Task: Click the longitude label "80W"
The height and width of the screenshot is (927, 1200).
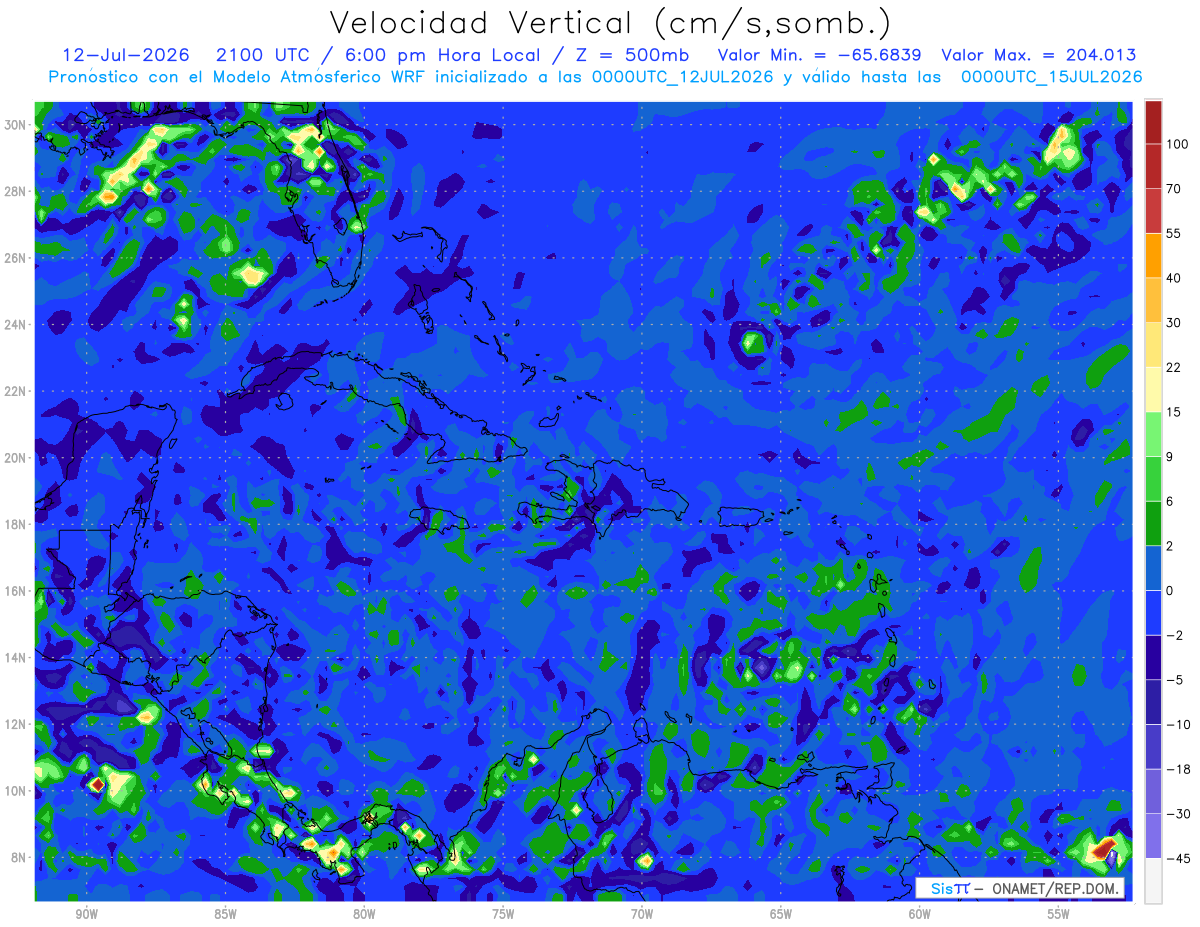Action: (364, 914)
